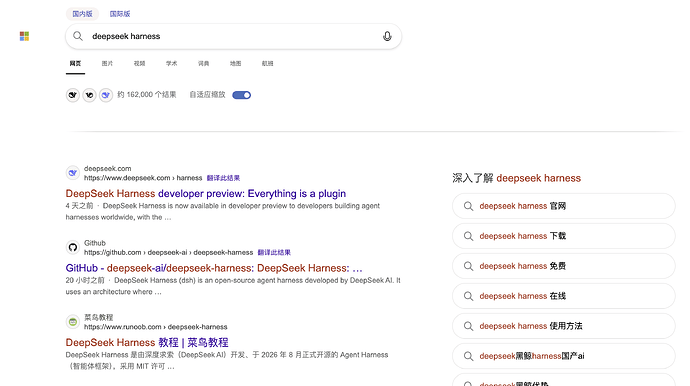Search suggestion 'deepseek harness 在线'
Screen dimensions: 690x386
tap(564, 296)
